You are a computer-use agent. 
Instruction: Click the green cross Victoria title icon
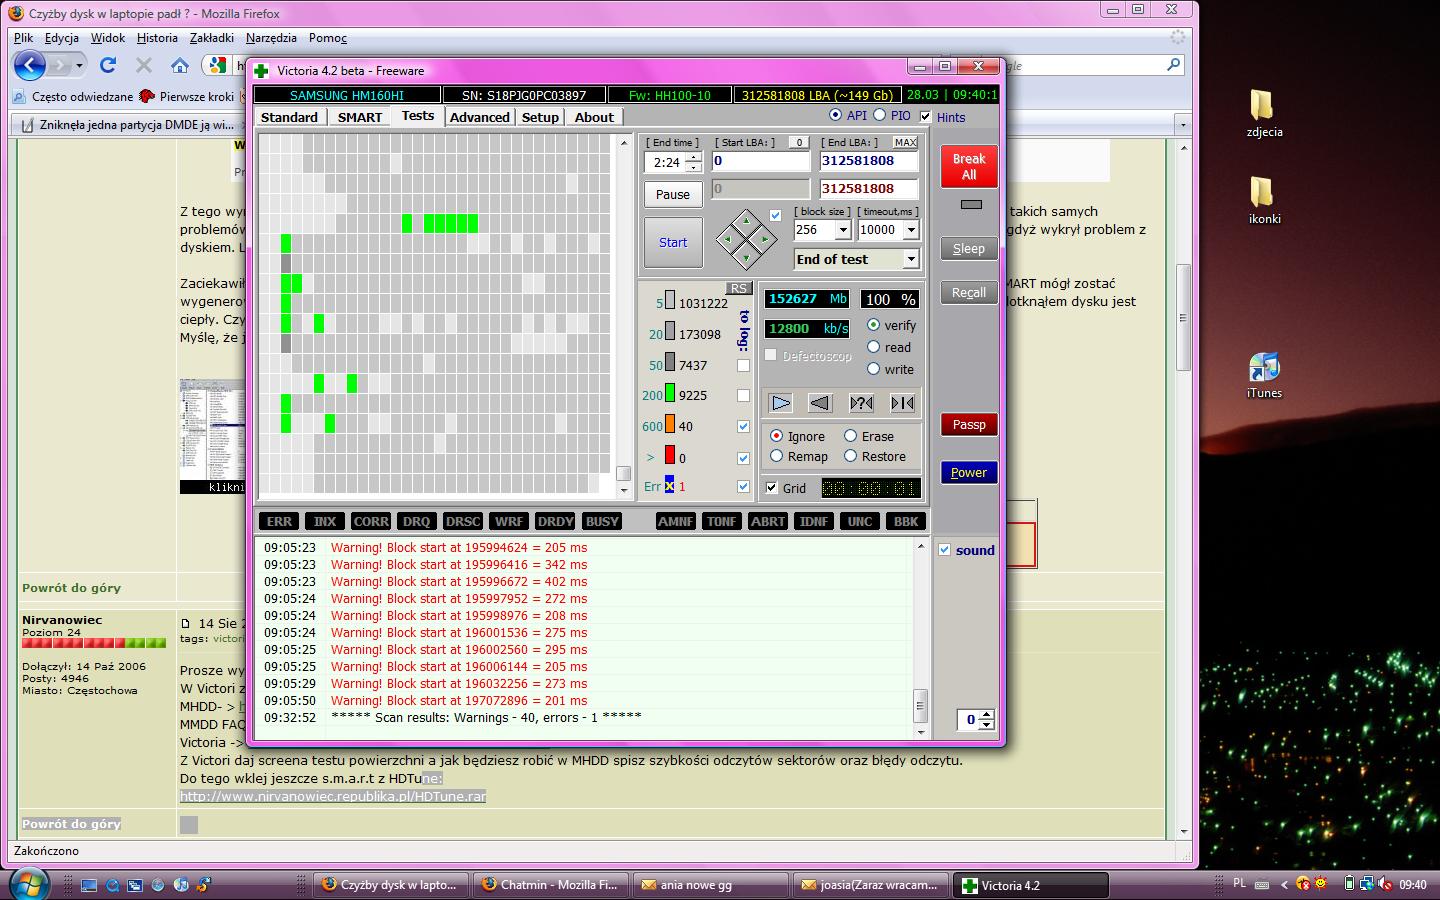[x=261, y=70]
